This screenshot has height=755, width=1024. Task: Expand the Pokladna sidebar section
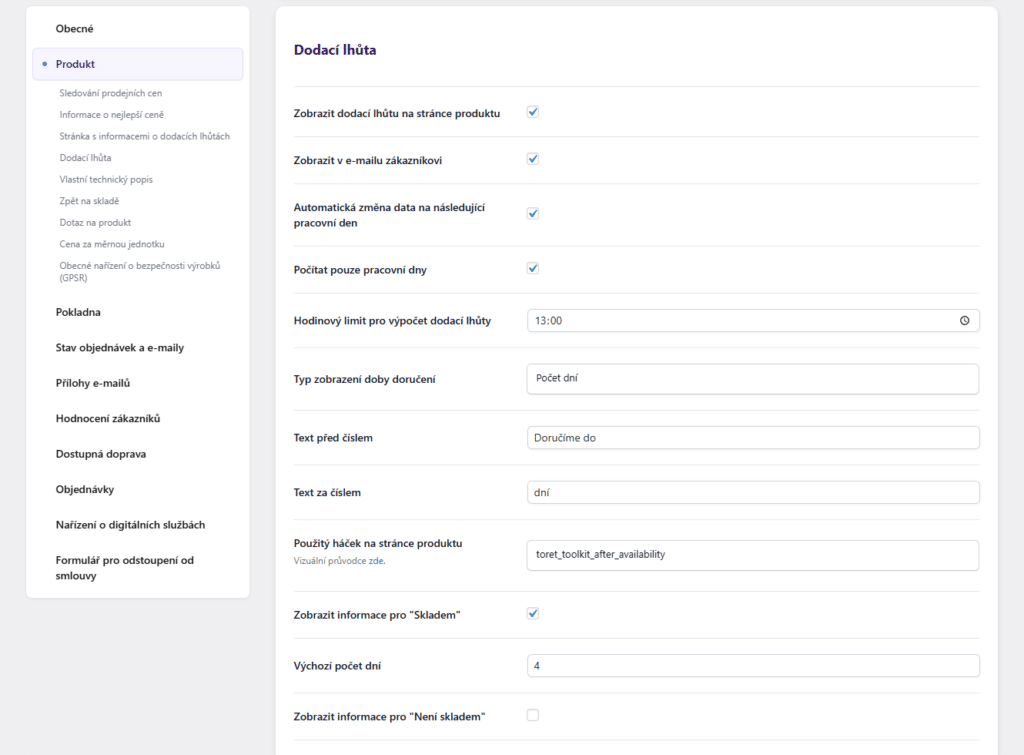coord(78,312)
